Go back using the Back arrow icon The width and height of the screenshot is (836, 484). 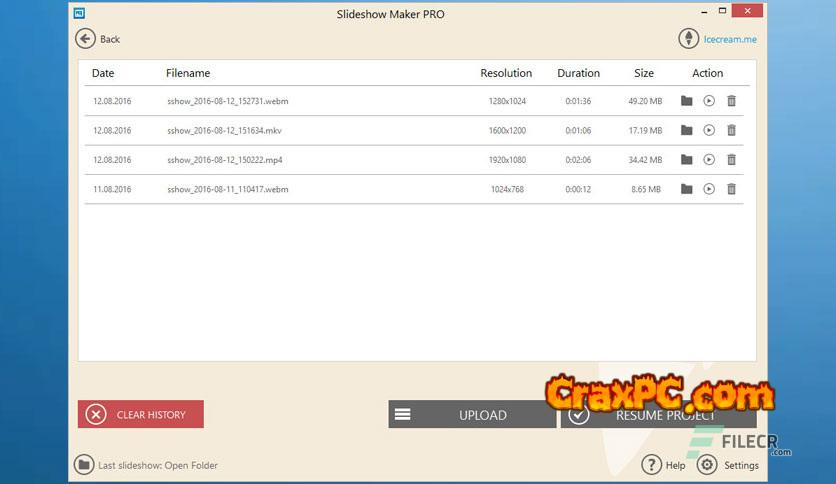[85, 39]
